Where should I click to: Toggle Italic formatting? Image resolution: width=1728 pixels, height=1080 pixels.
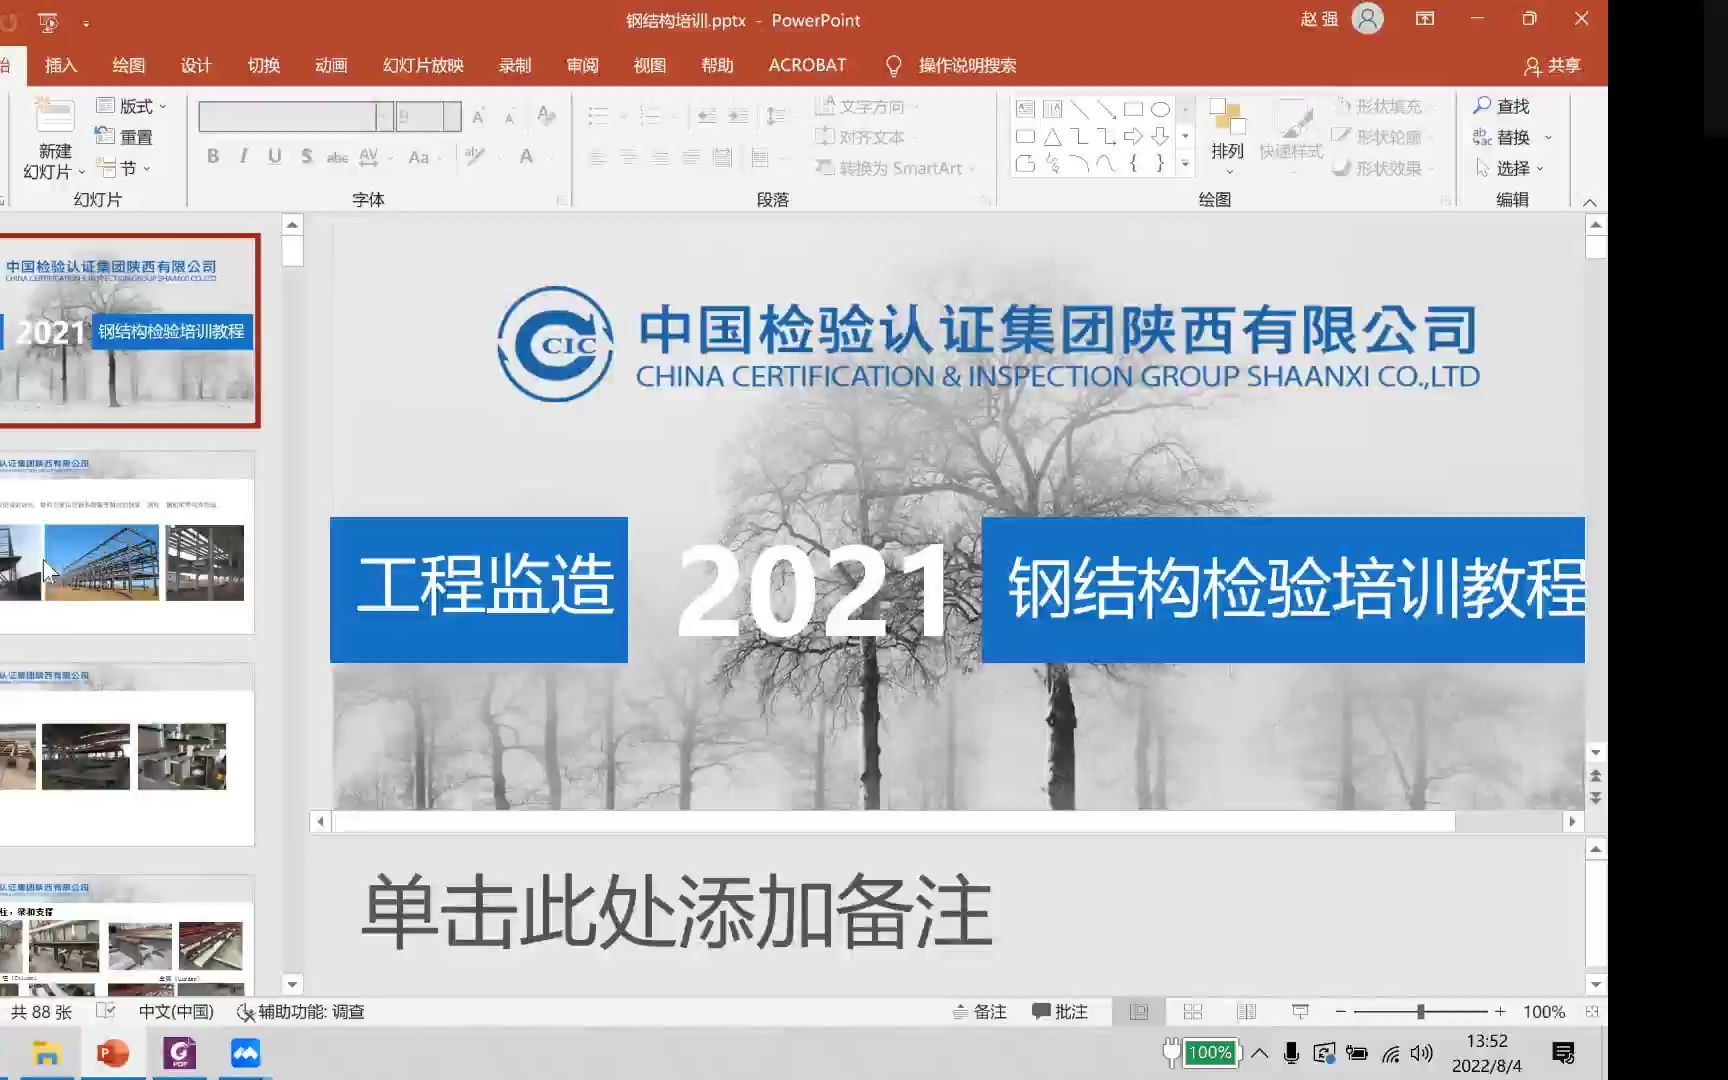(243, 156)
